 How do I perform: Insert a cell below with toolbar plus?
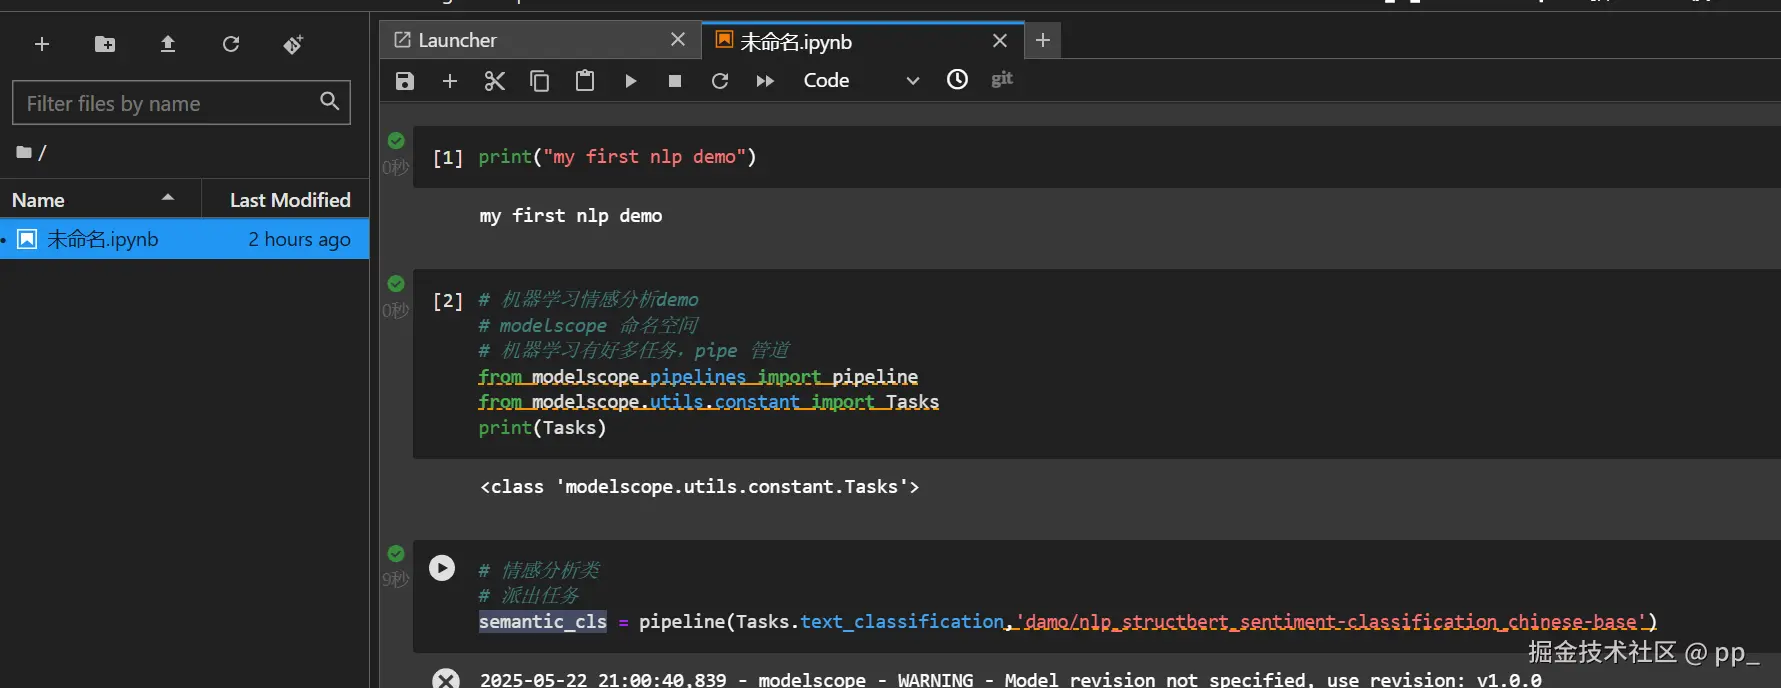450,81
